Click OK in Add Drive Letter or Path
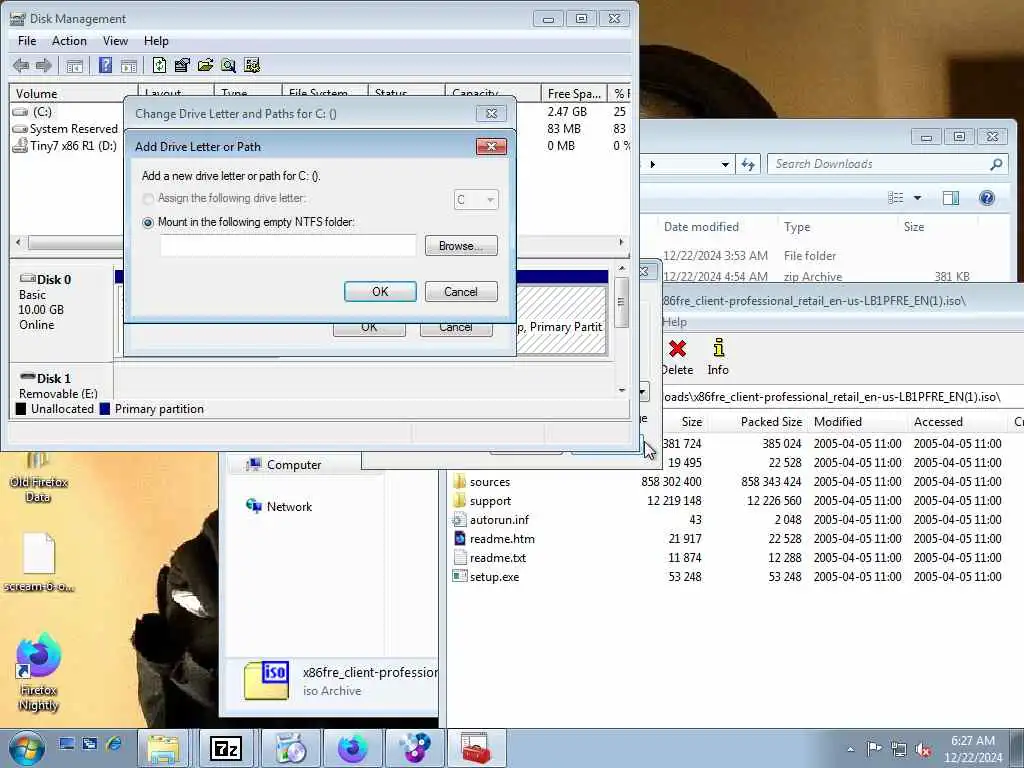This screenshot has width=1024, height=768. (x=380, y=292)
